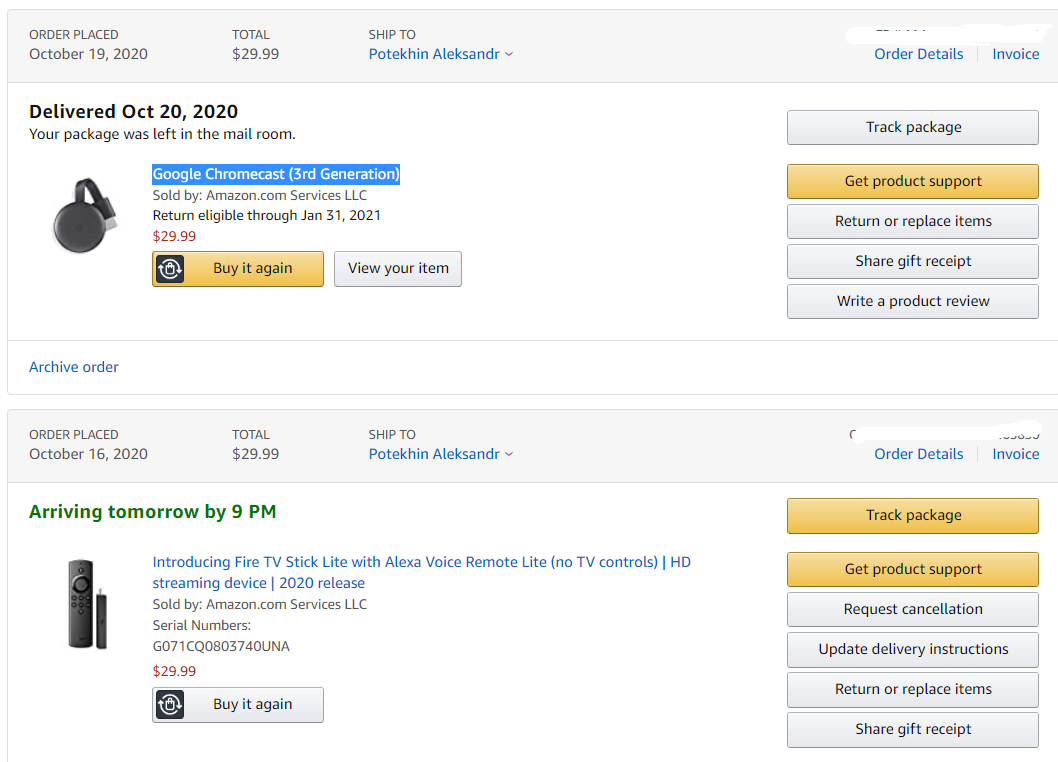Write a product review for Chromecast
The height and width of the screenshot is (762, 1058).
(912, 301)
